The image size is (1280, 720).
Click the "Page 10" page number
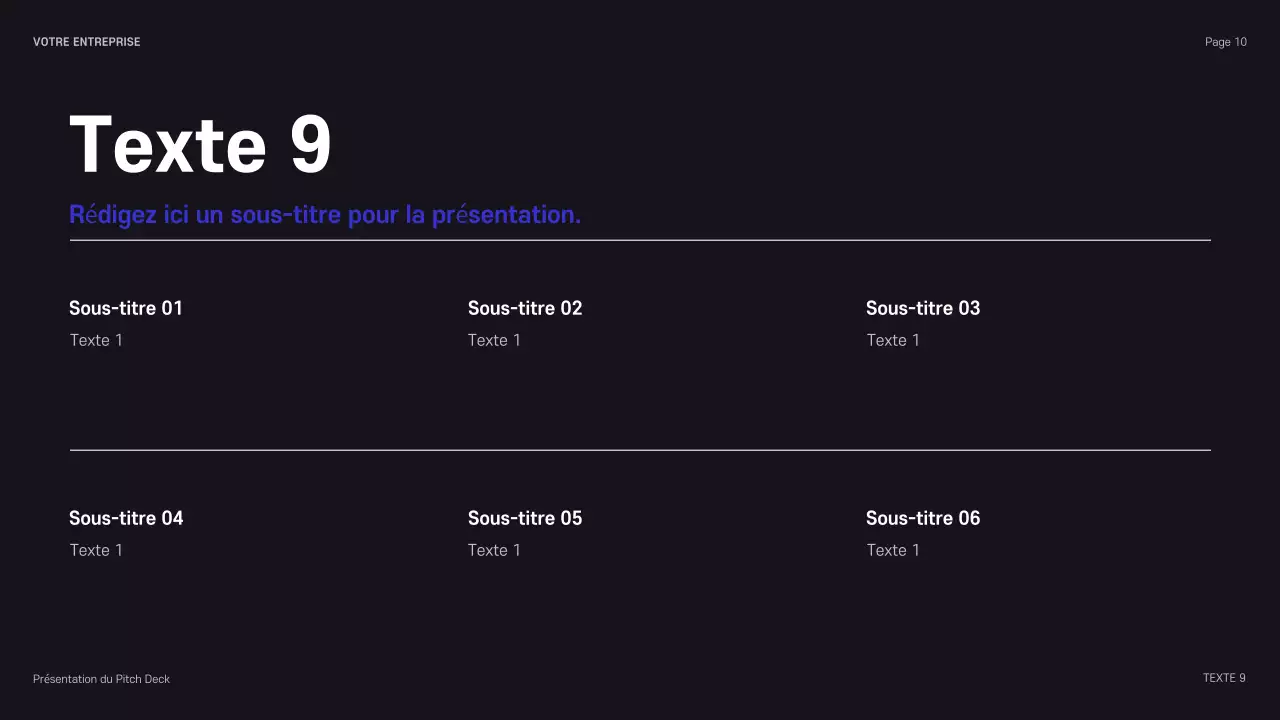(x=1225, y=42)
